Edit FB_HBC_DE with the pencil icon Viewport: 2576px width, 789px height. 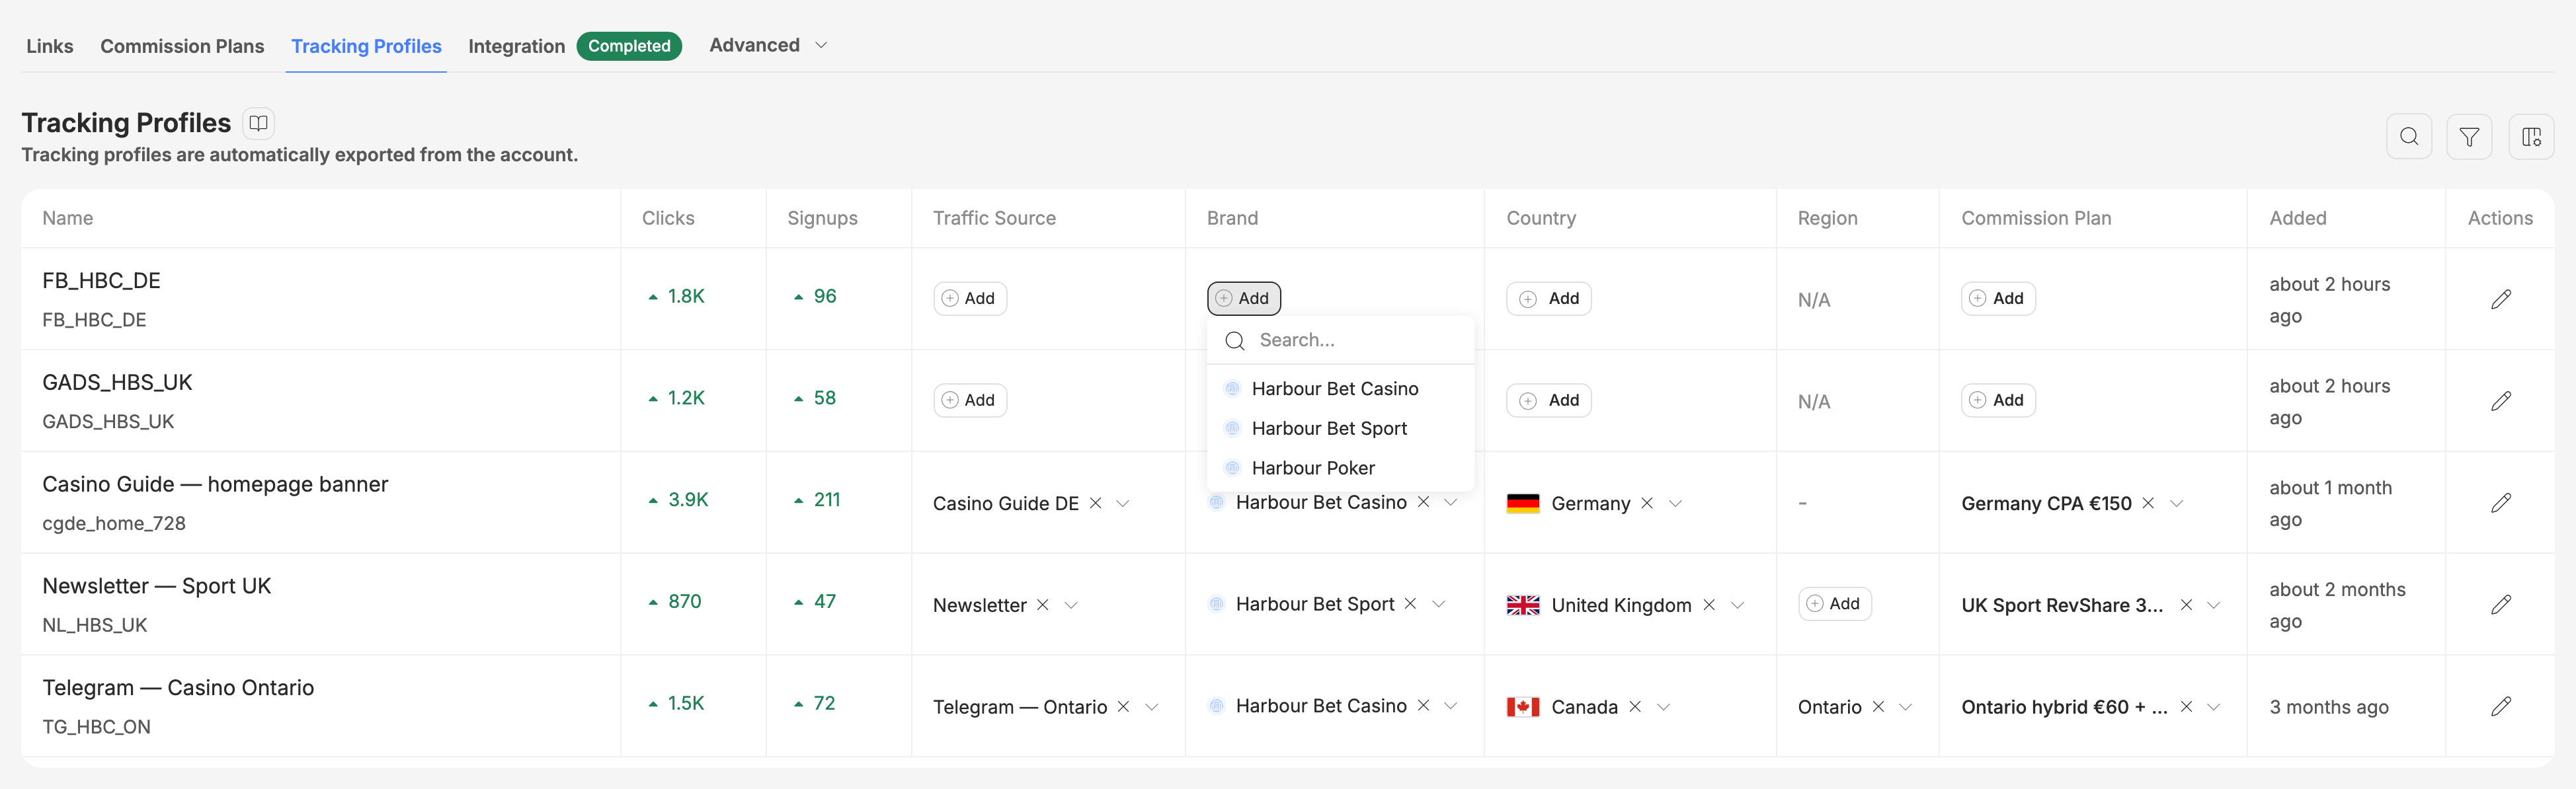[2500, 299]
